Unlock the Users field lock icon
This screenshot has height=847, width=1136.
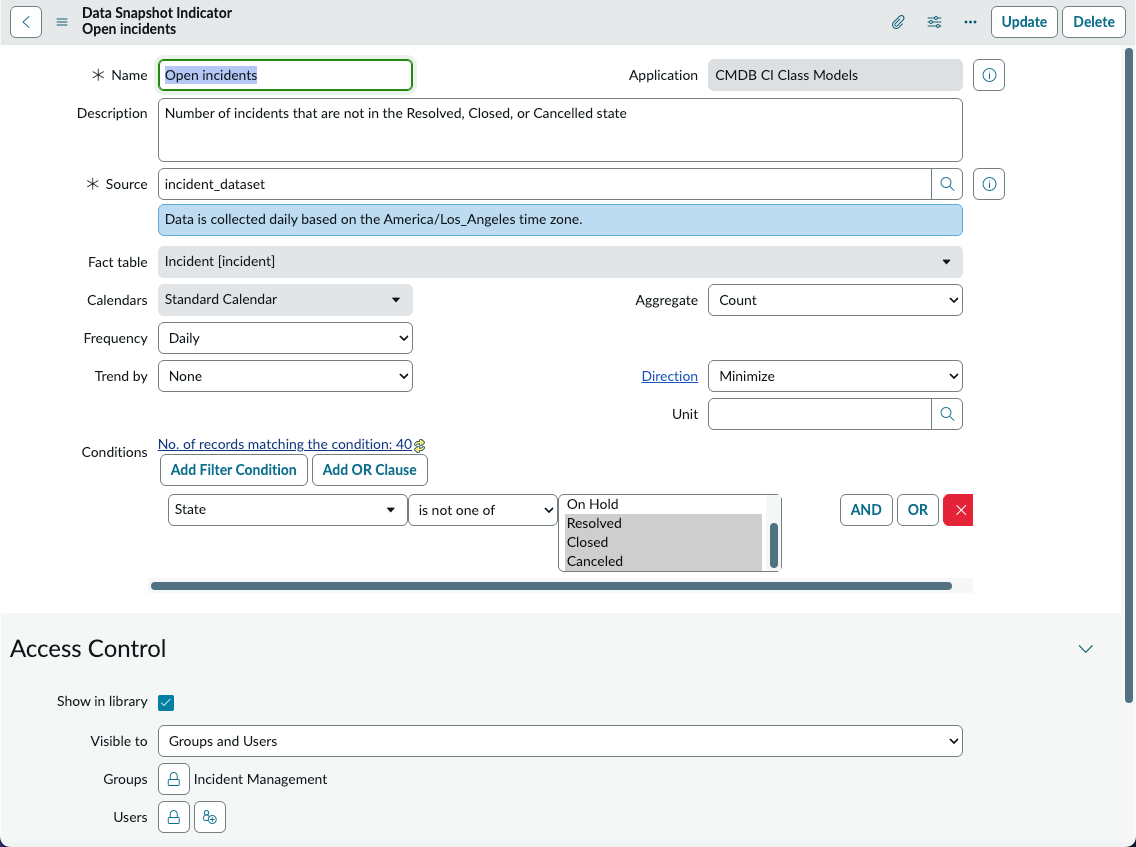[x=174, y=817]
